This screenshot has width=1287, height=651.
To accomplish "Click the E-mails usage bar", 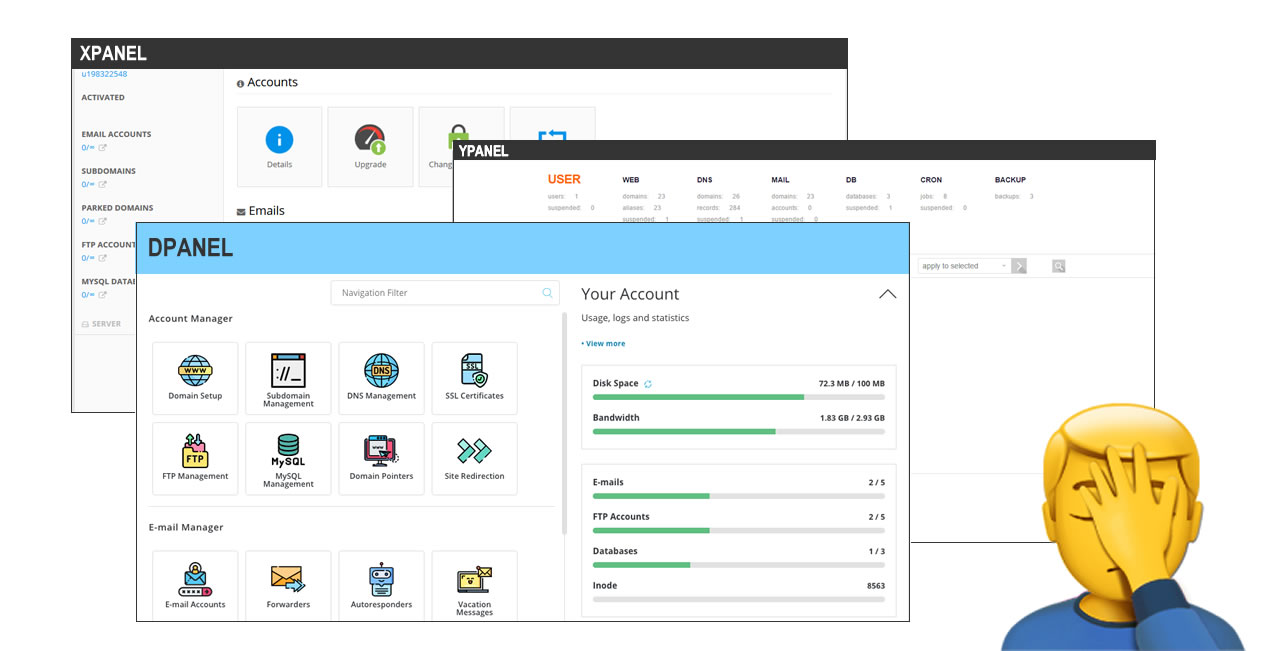I will click(x=739, y=496).
